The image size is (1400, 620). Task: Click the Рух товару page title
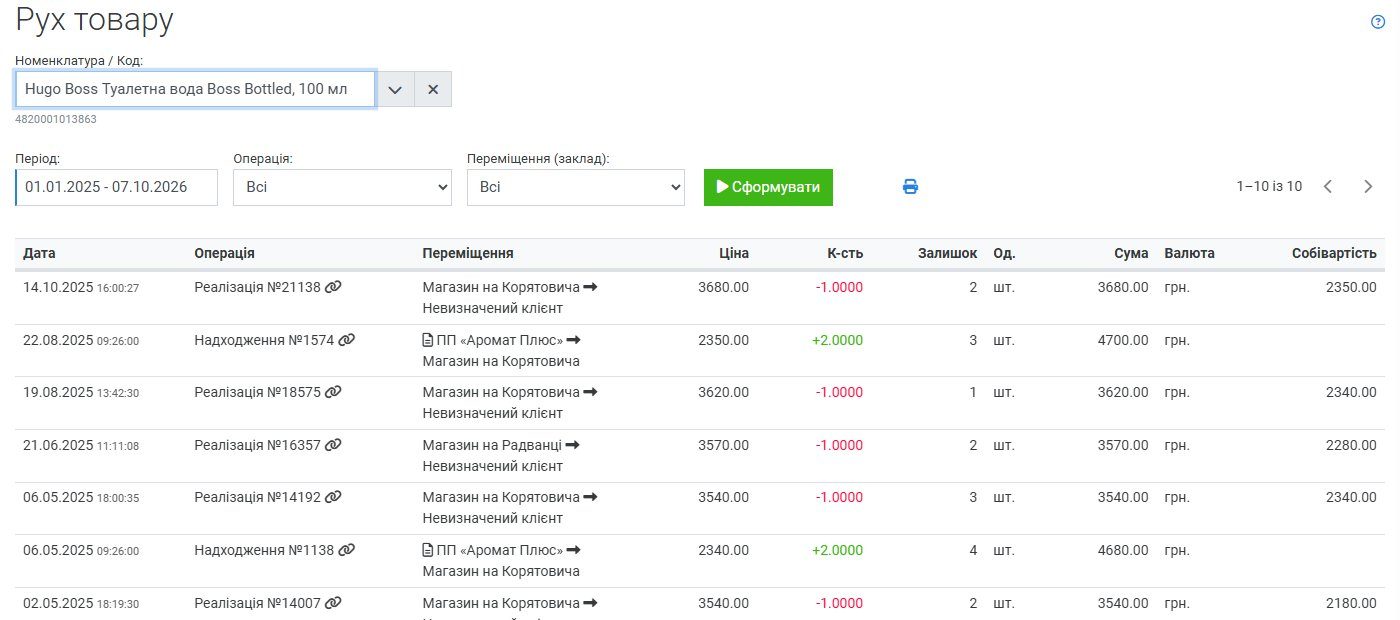(94, 20)
